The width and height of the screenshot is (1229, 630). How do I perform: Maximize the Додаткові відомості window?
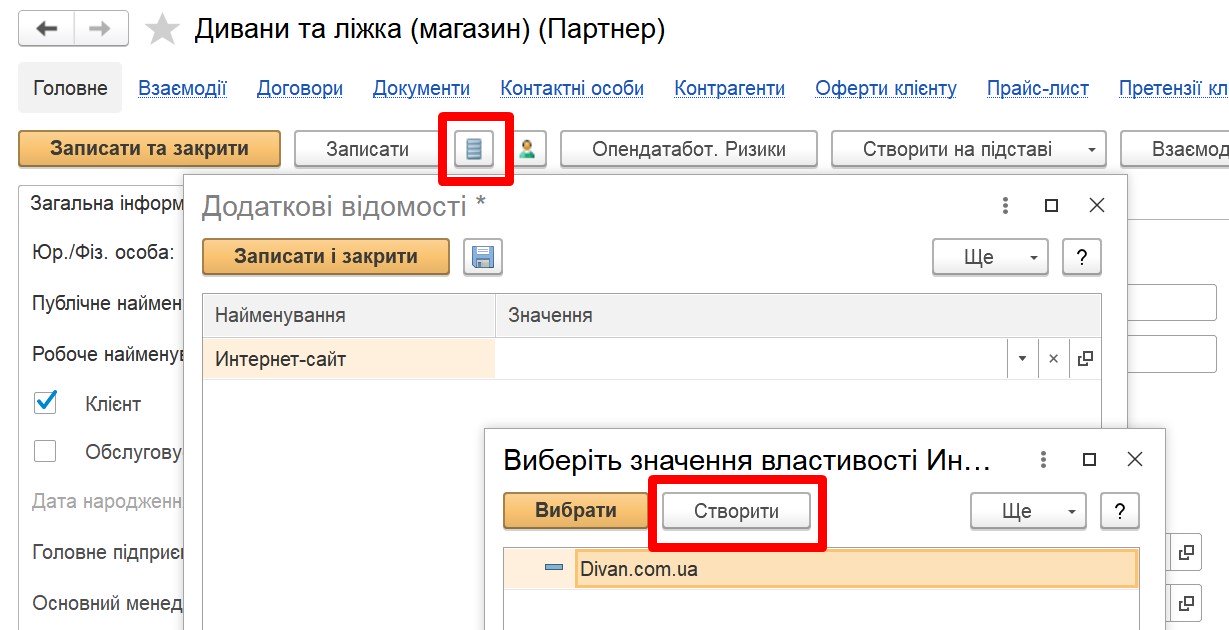pos(1051,206)
